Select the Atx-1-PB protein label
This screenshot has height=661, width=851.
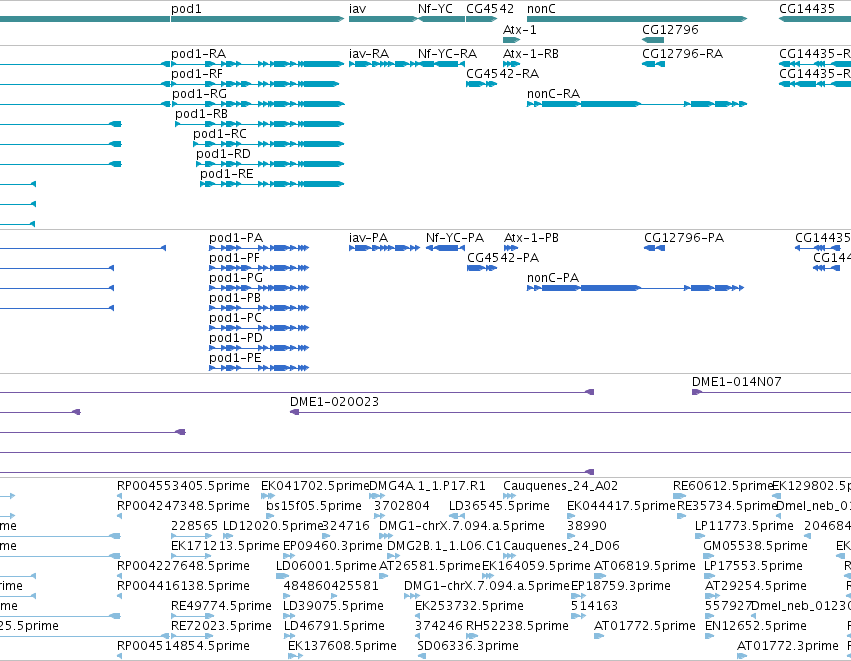(531, 238)
